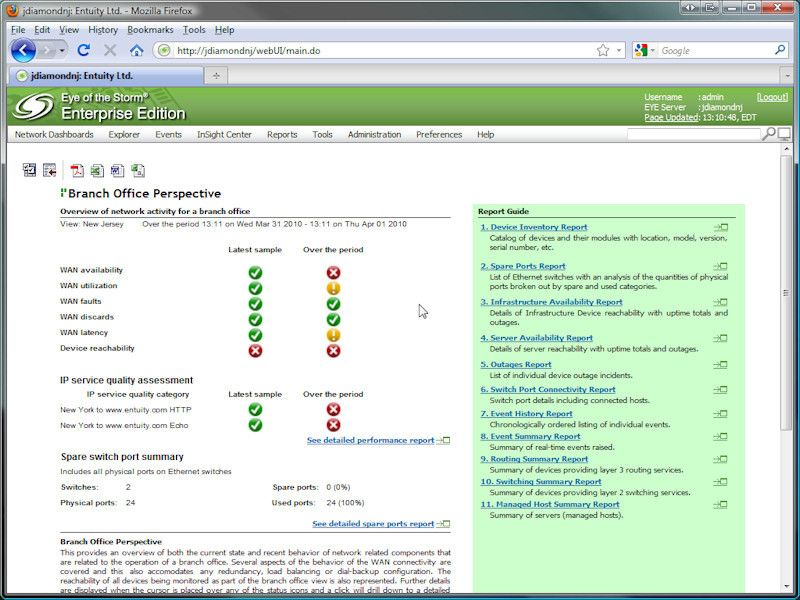Open the Preferences menu
This screenshot has height=600, width=800.
pos(439,134)
